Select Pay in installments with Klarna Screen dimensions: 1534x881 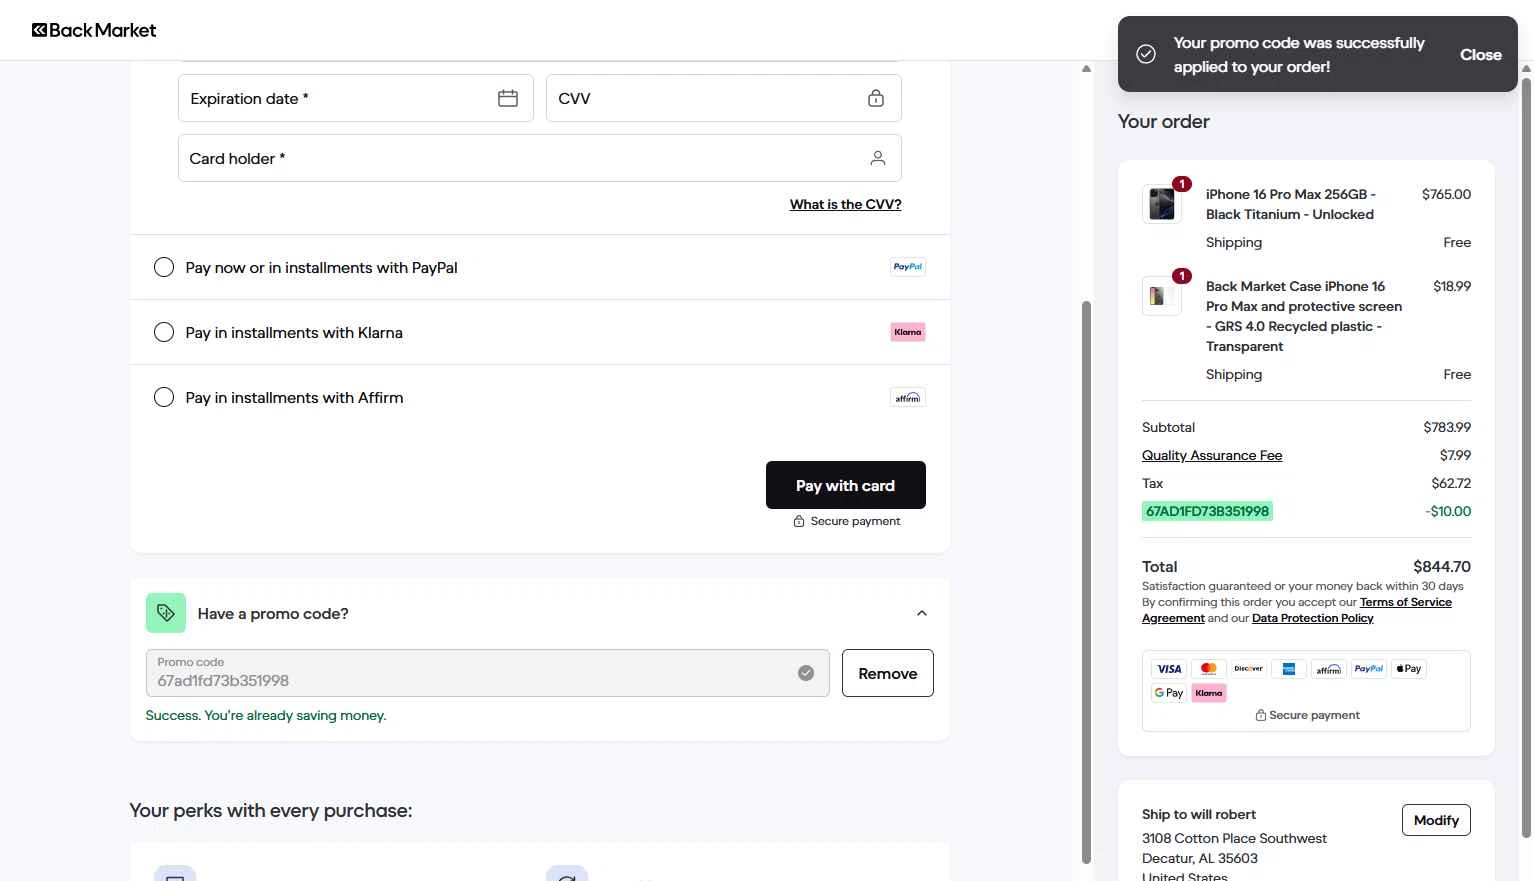pyautogui.click(x=164, y=332)
